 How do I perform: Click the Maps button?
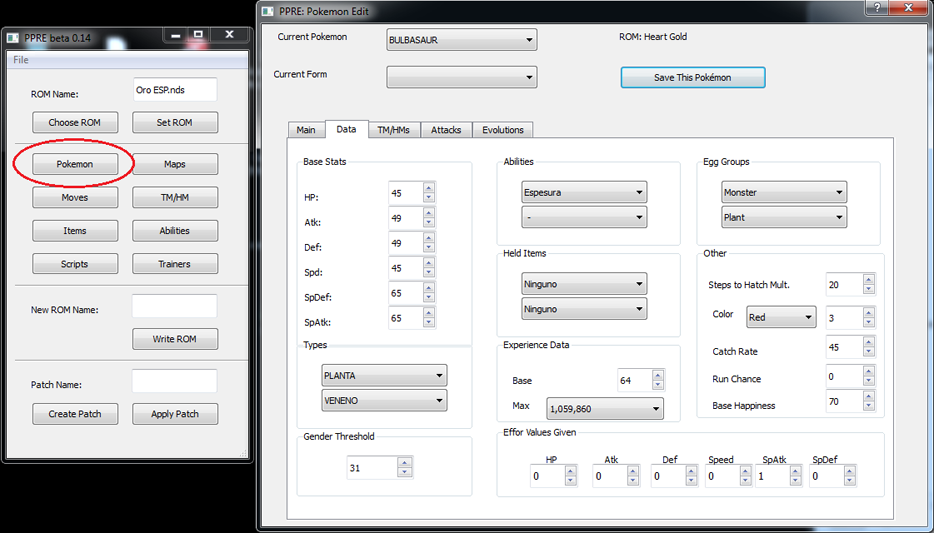click(x=175, y=164)
